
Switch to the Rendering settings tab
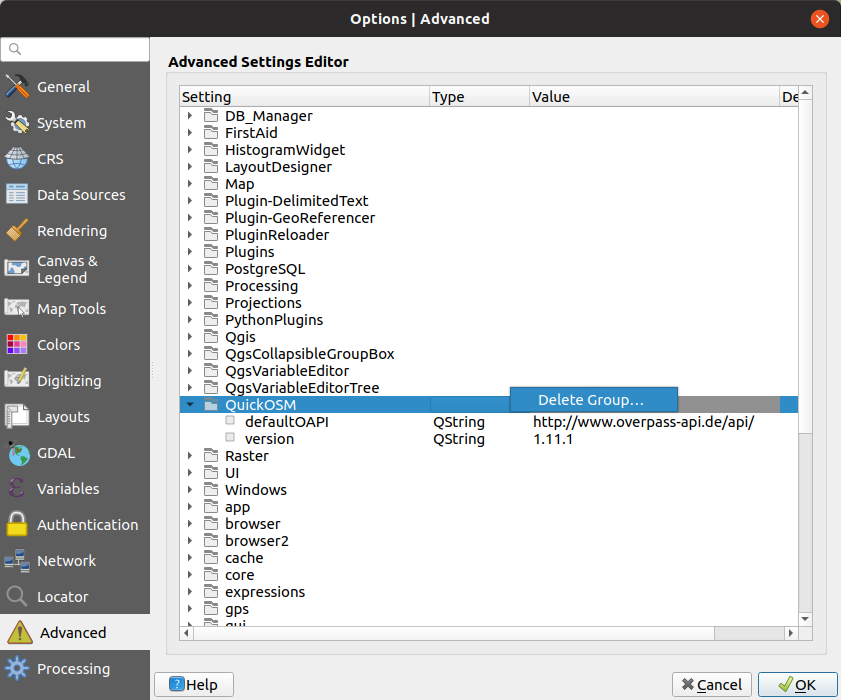(75, 231)
